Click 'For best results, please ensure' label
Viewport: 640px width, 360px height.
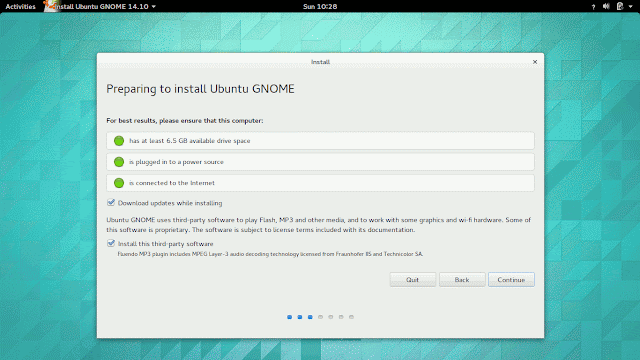coord(184,121)
